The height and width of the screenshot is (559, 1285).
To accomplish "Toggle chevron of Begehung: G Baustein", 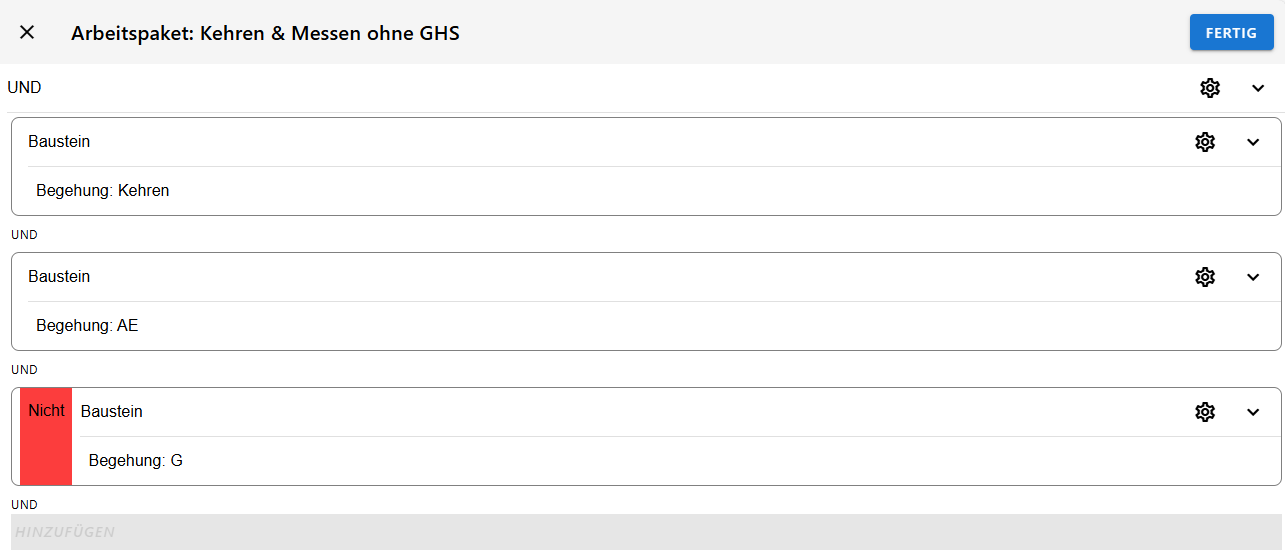I will (x=1253, y=412).
